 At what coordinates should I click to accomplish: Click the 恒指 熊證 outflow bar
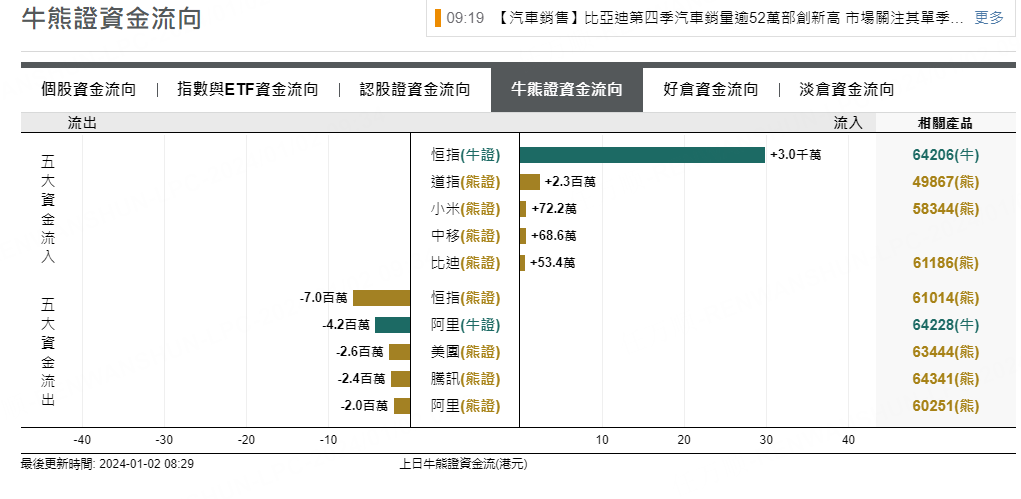coord(382,298)
